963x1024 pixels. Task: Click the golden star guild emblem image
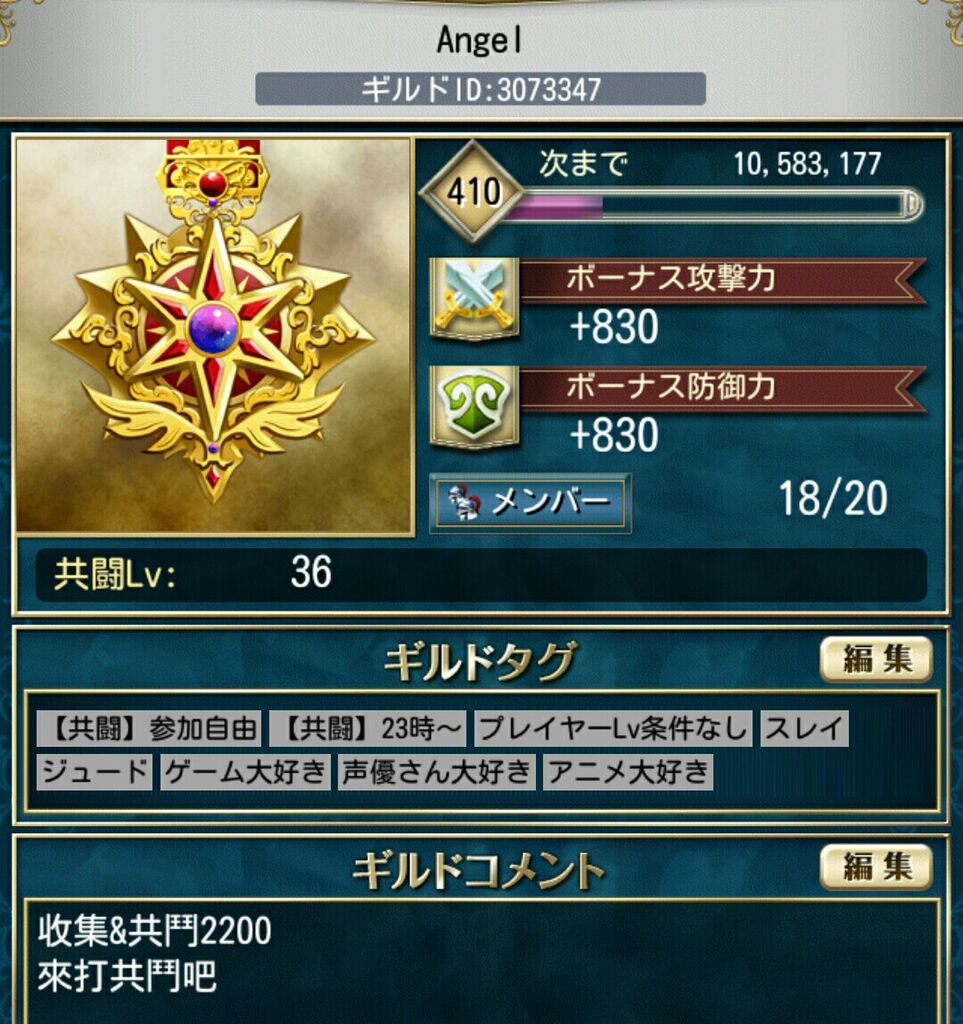pyautogui.click(x=214, y=336)
